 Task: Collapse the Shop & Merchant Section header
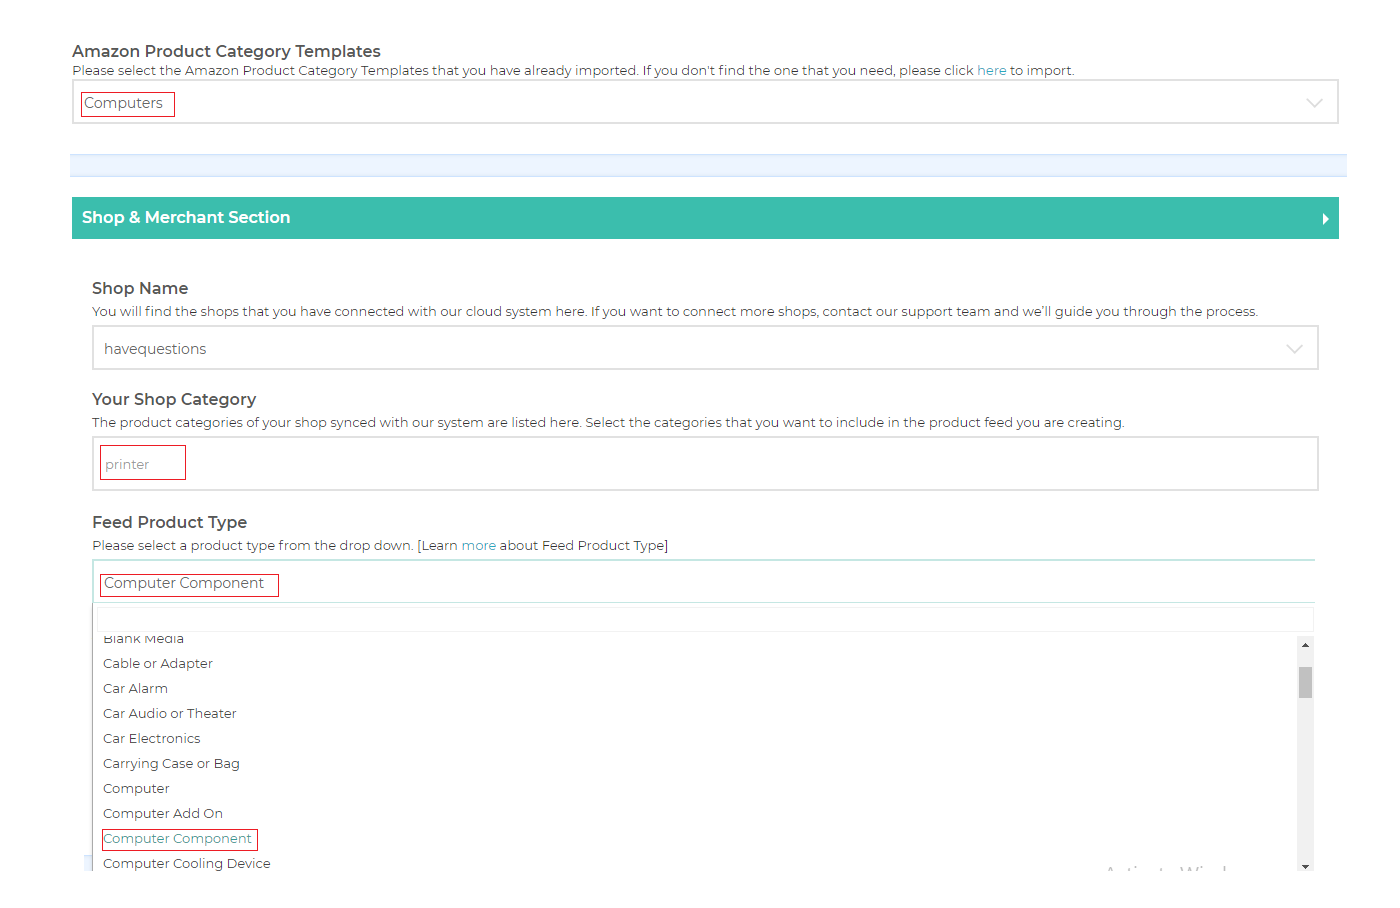[x=705, y=218]
